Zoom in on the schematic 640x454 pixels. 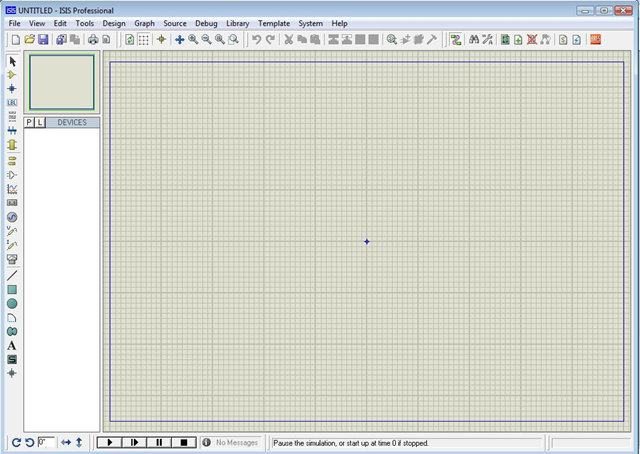point(193,40)
